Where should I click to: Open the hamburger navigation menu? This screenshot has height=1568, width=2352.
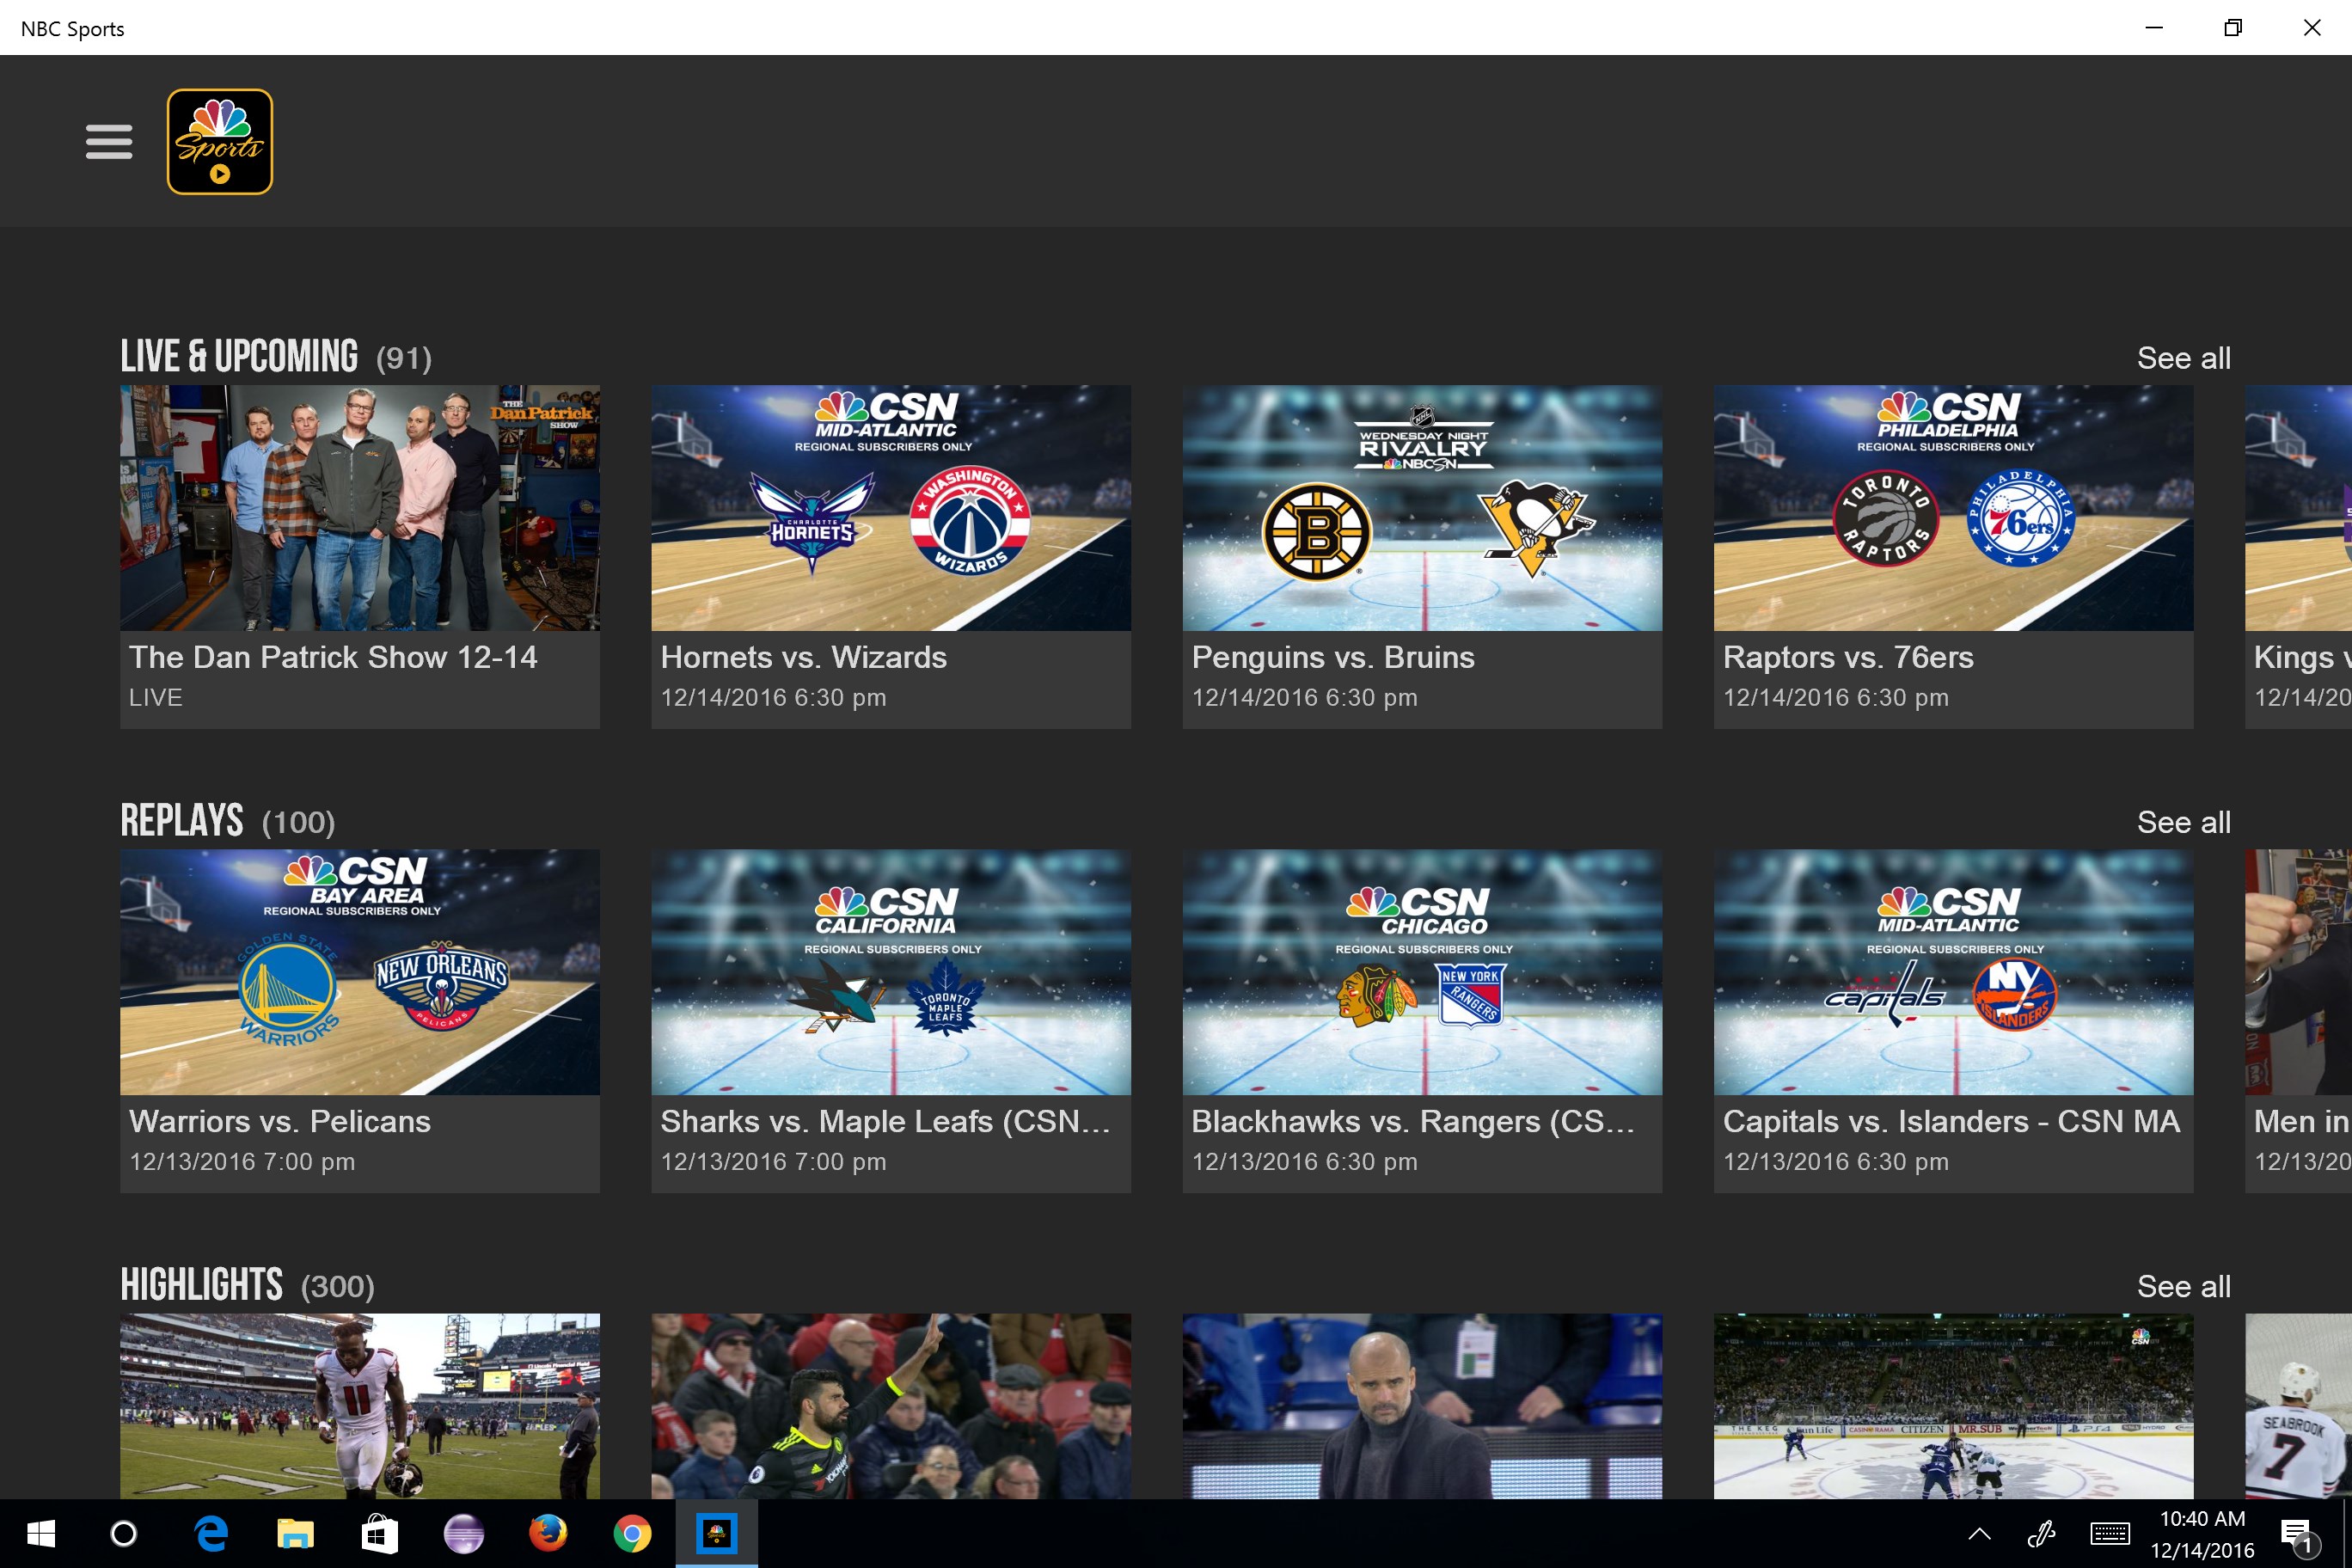[x=109, y=141]
